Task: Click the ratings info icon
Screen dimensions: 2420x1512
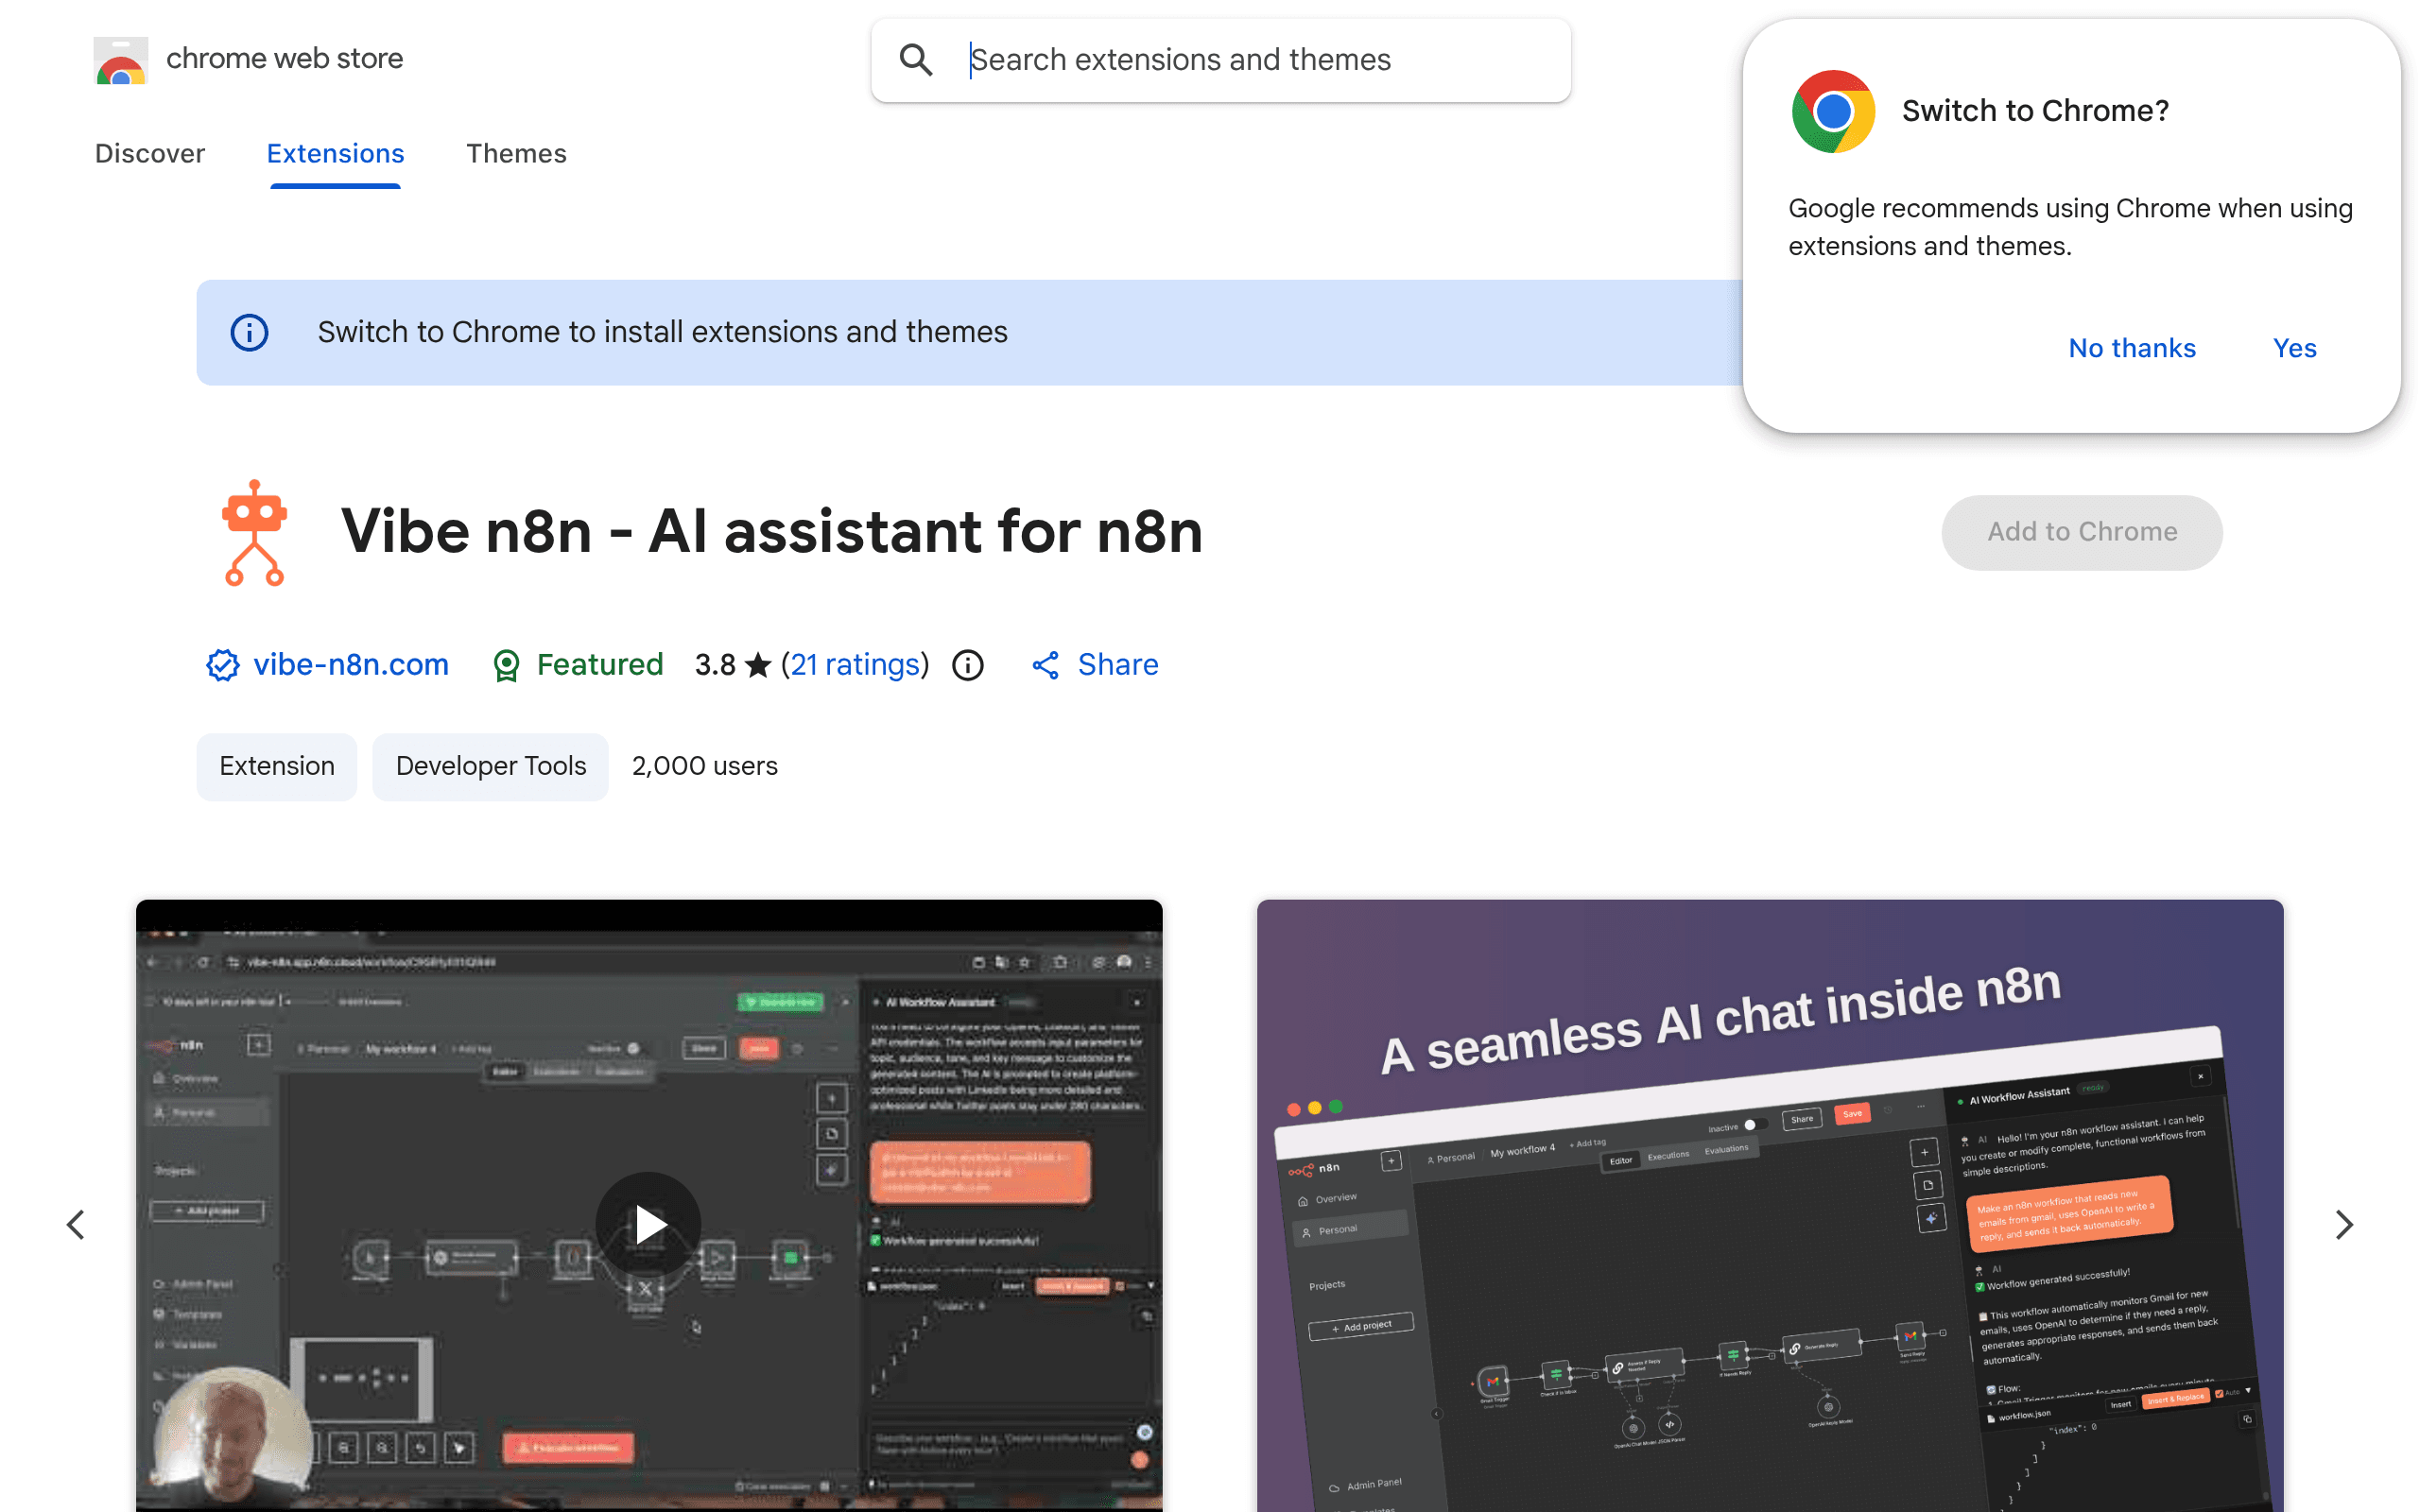Action: (968, 665)
